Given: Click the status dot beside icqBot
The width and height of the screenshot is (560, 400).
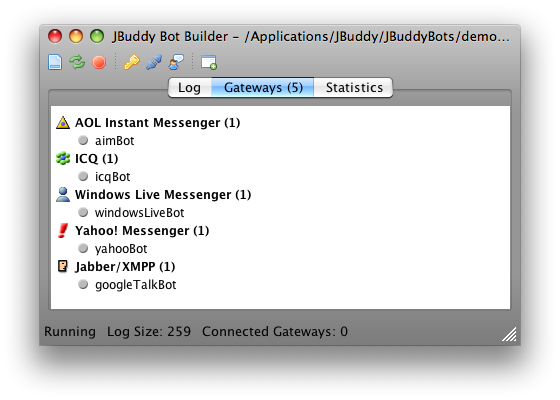Looking at the screenshot, I should click(x=83, y=176).
